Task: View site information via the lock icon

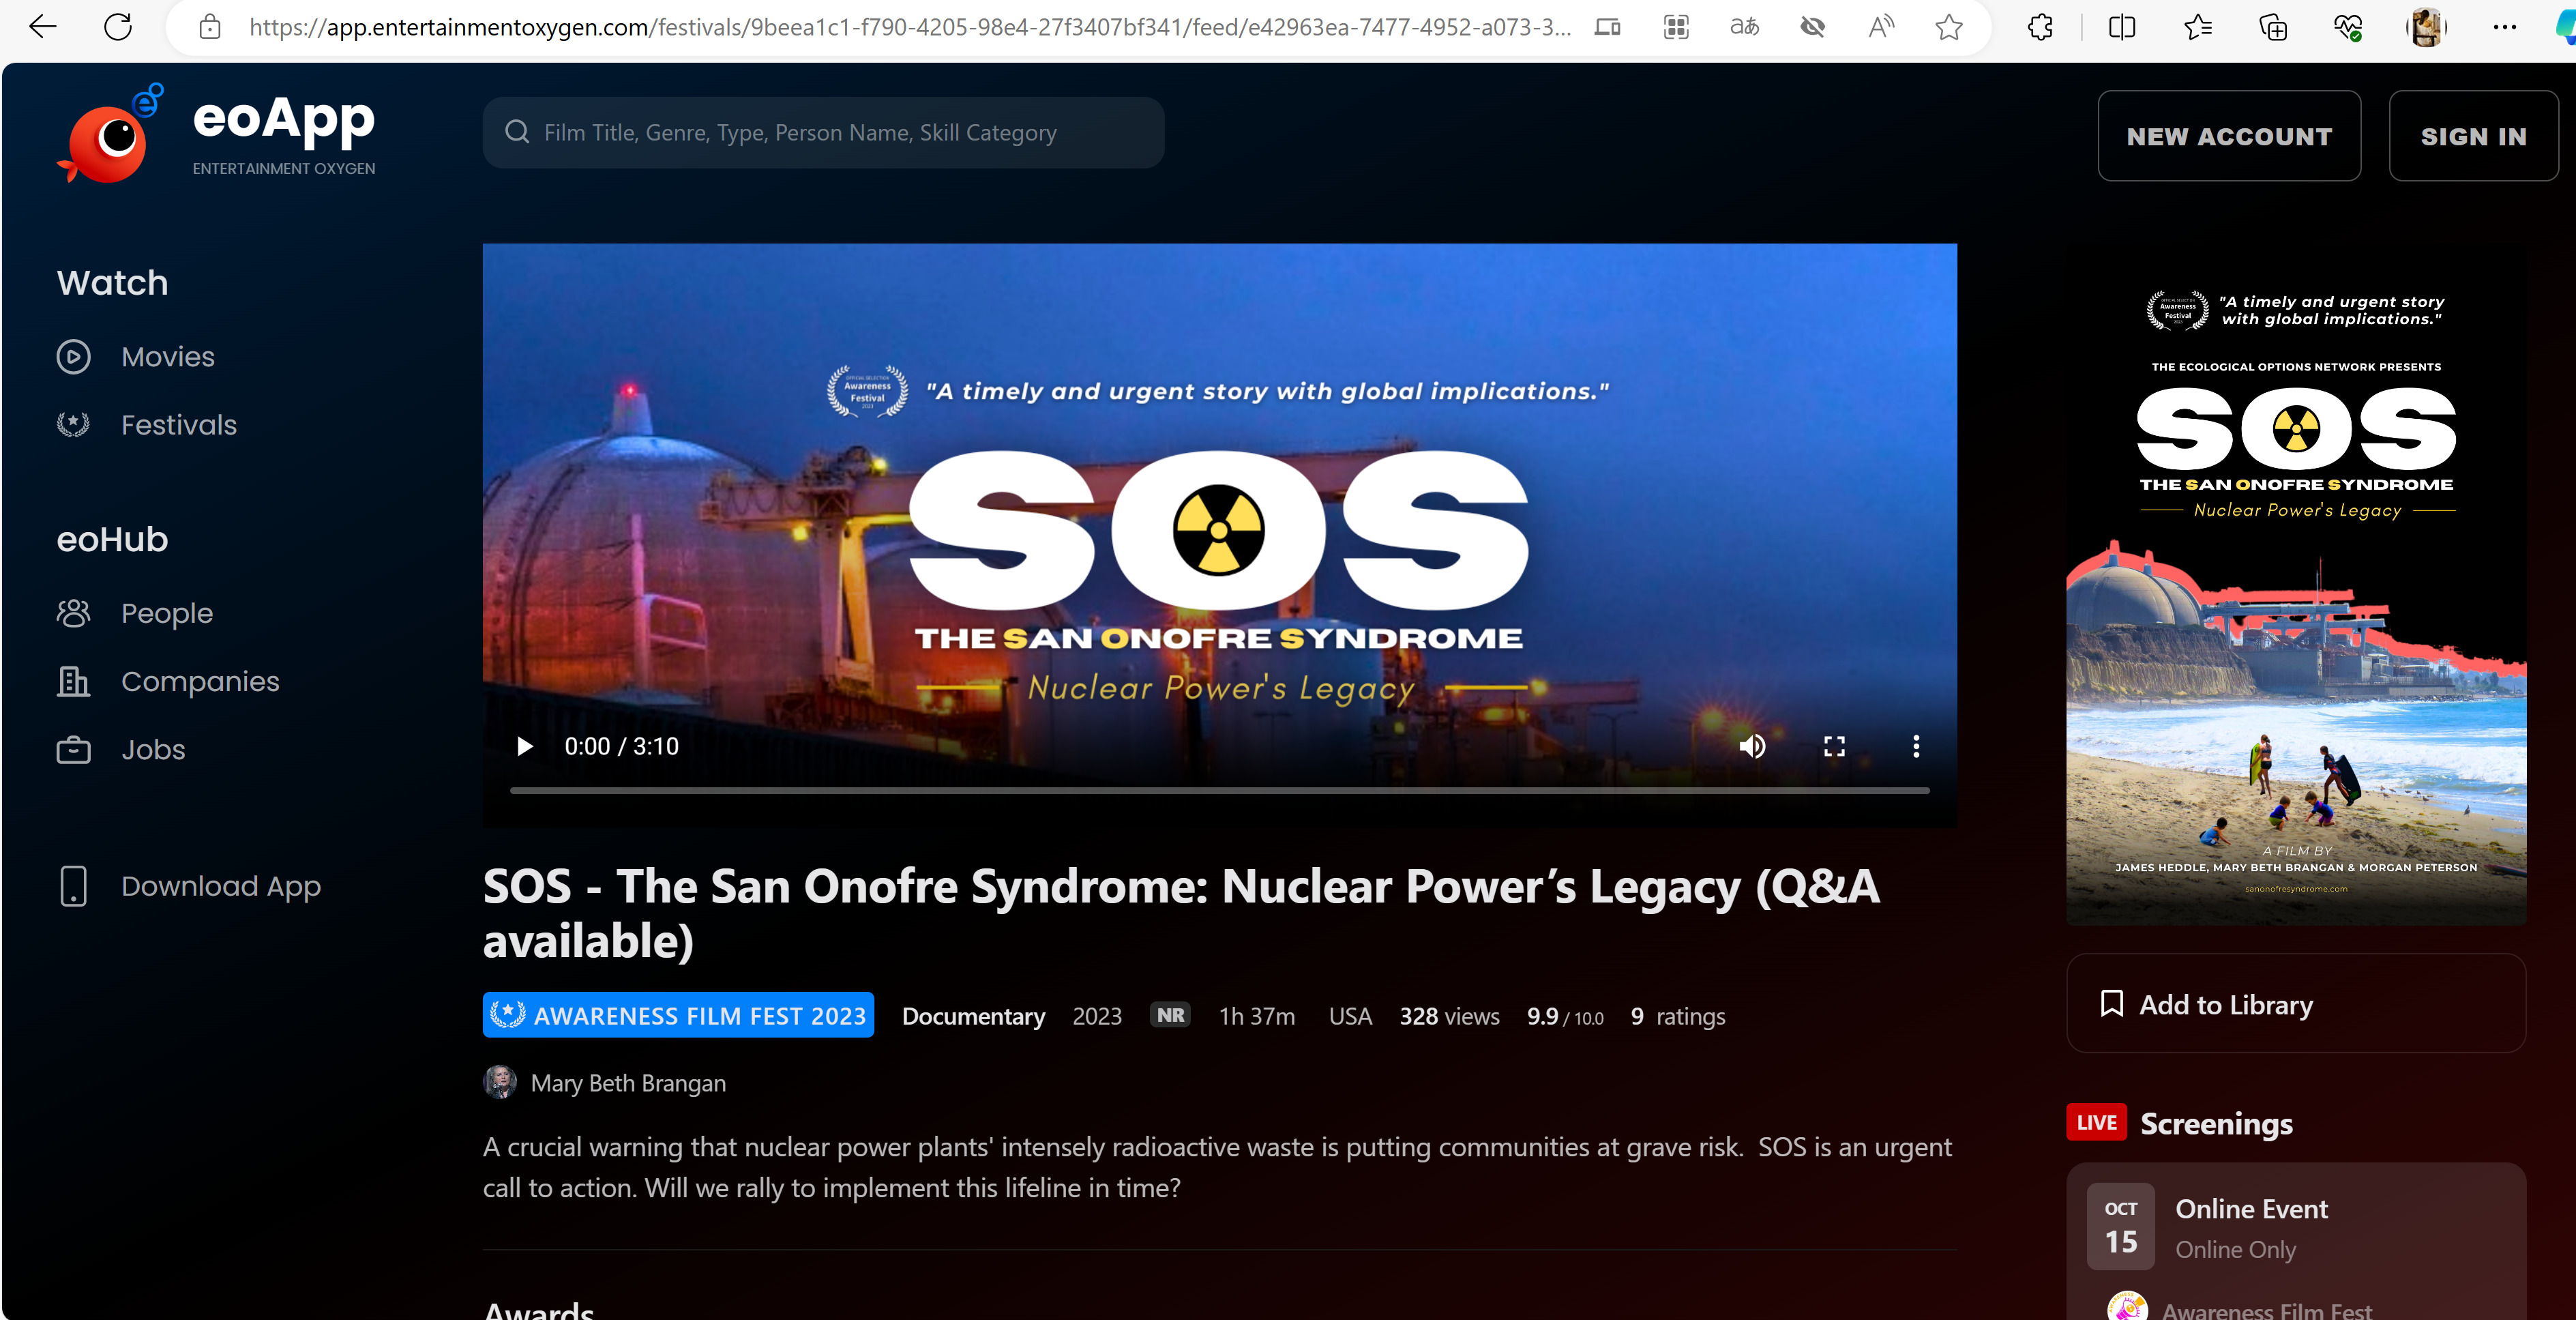Action: (x=210, y=27)
